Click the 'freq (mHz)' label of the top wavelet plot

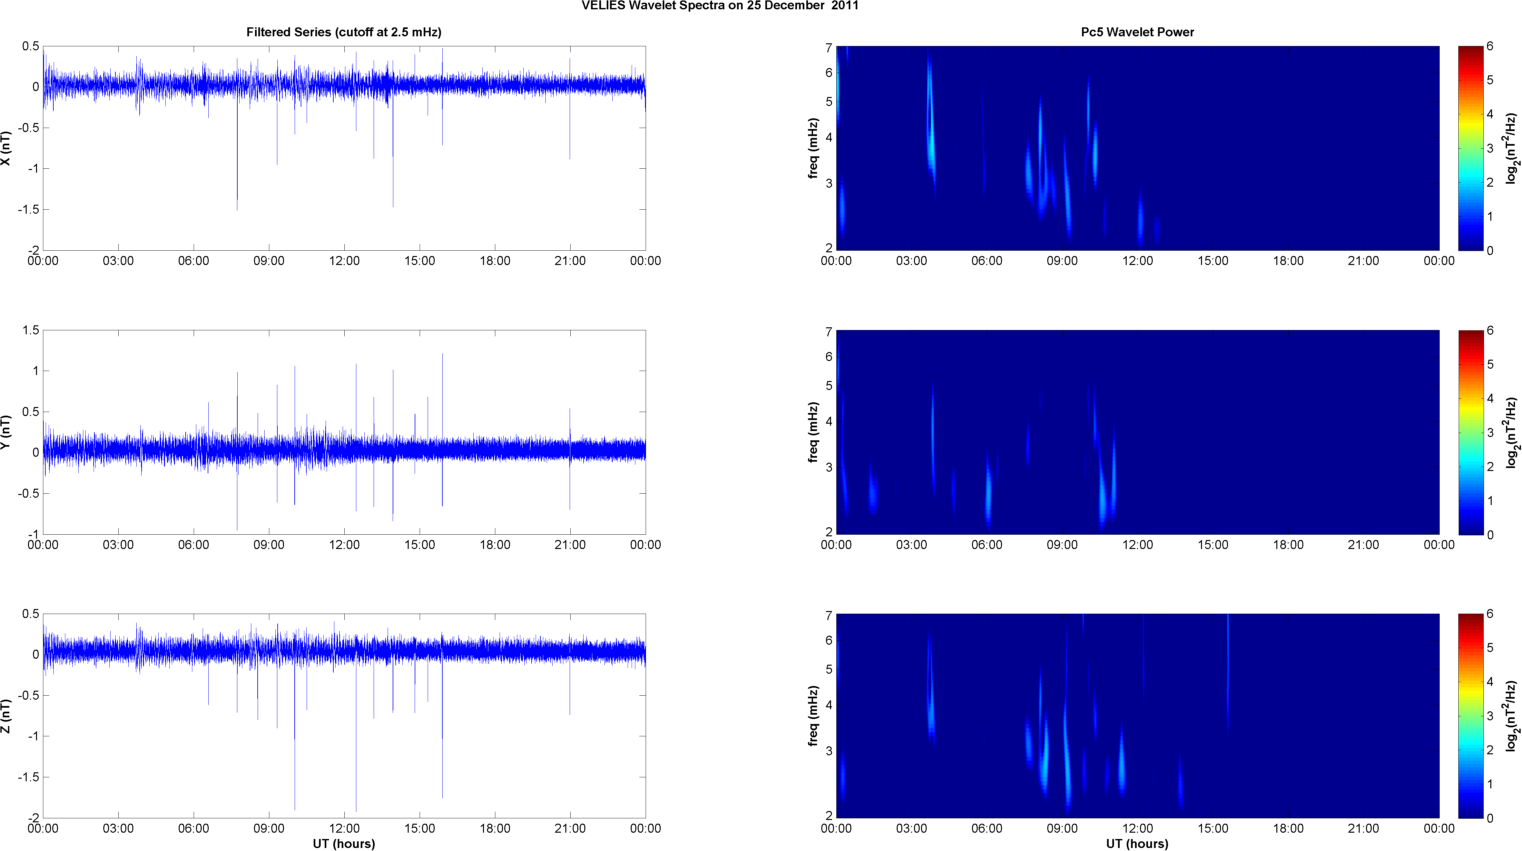(x=813, y=148)
